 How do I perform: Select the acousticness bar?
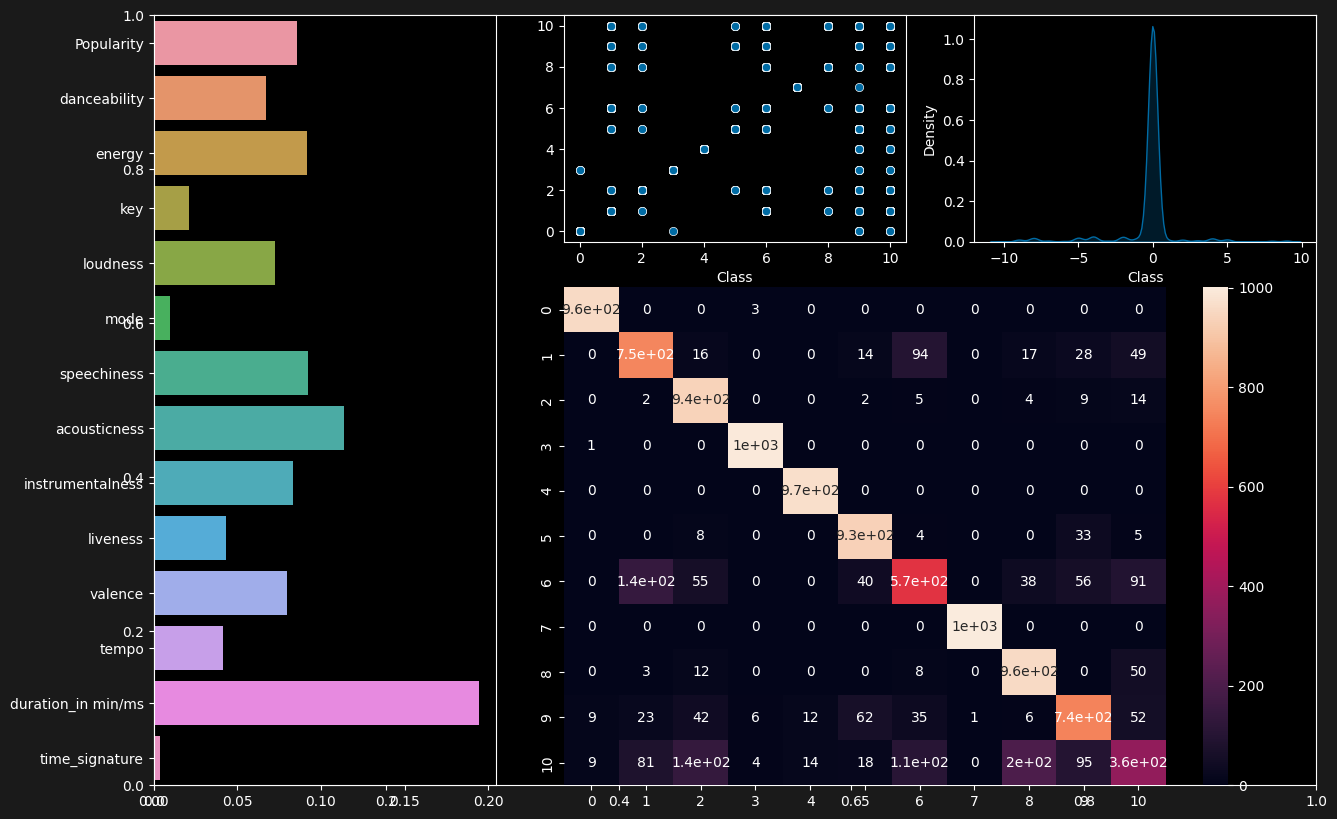(249, 428)
